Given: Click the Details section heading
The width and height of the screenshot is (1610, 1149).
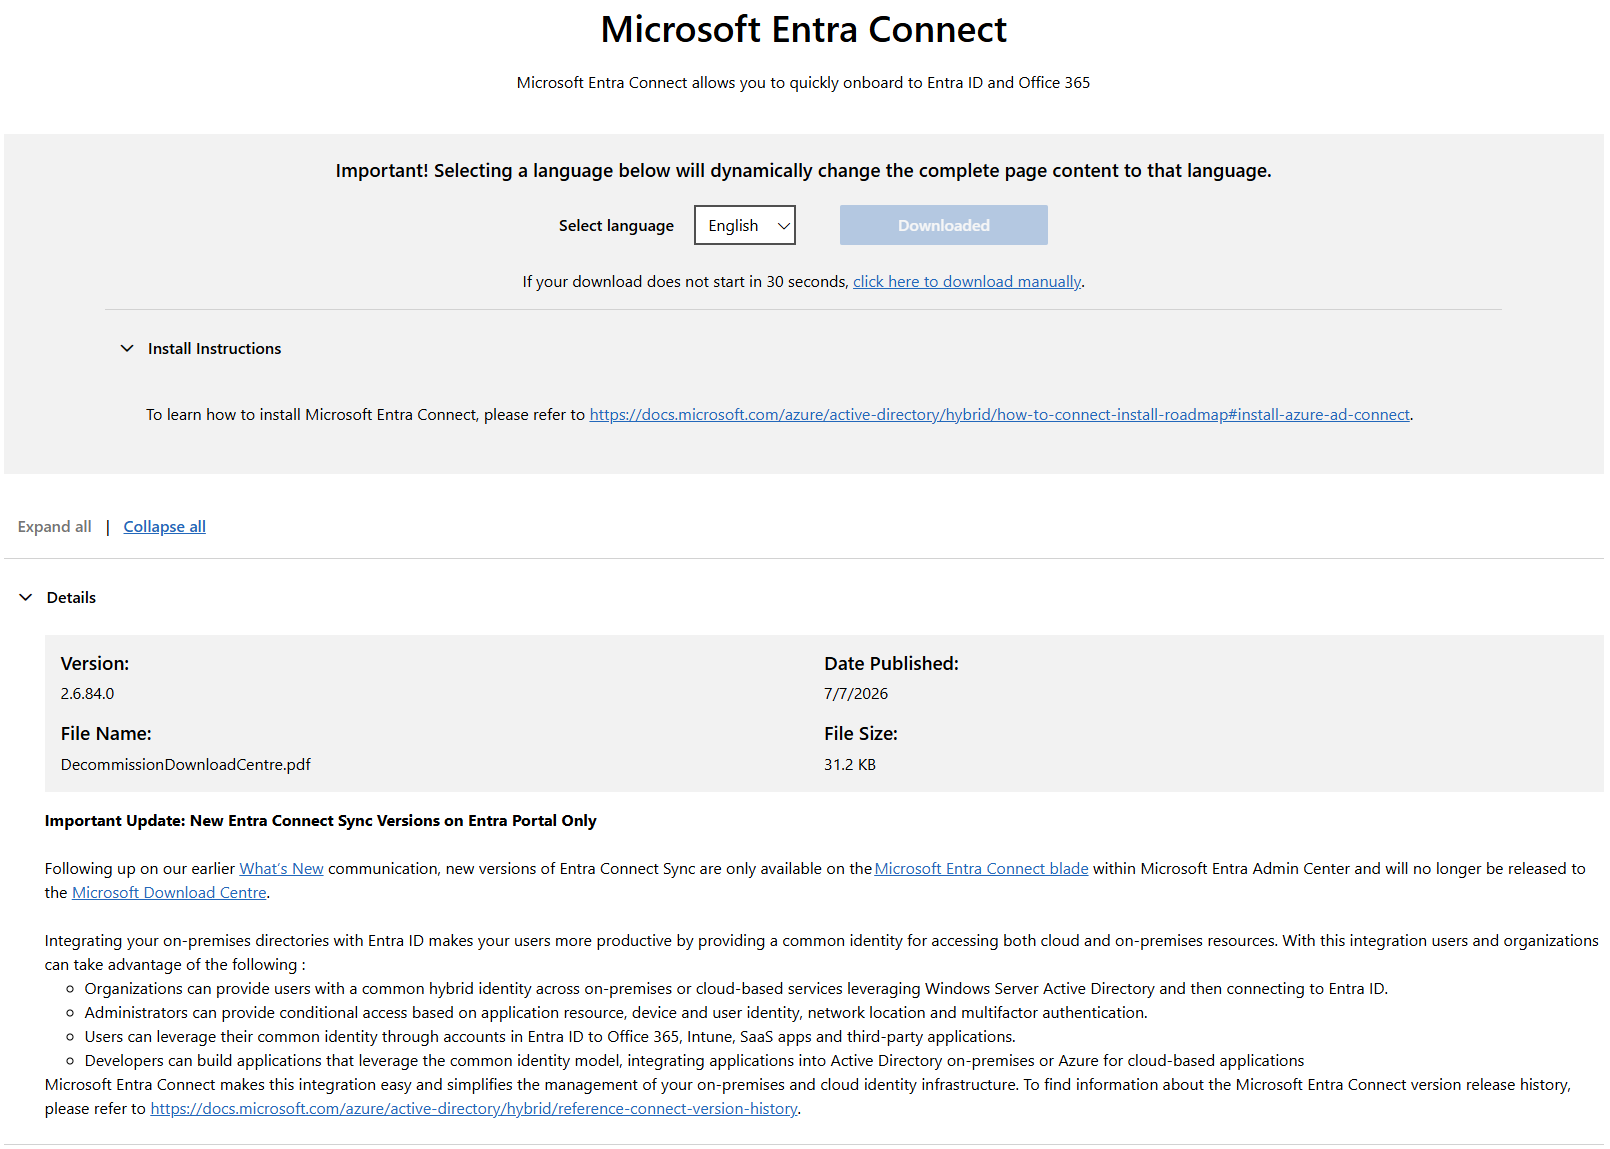Looking at the screenshot, I should pyautogui.click(x=71, y=598).
